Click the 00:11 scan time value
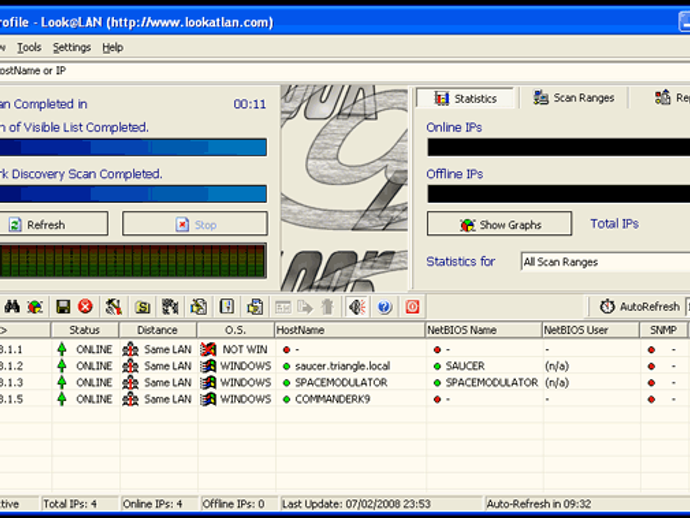 pos(250,104)
